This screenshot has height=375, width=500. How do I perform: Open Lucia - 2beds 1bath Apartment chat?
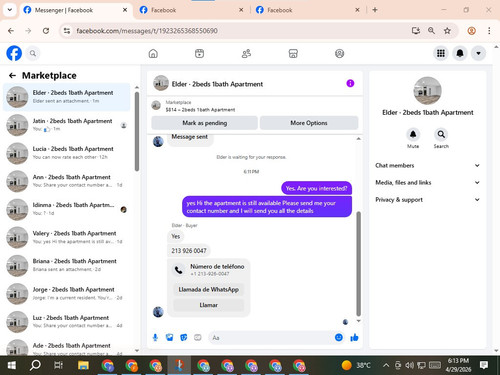coord(67,153)
